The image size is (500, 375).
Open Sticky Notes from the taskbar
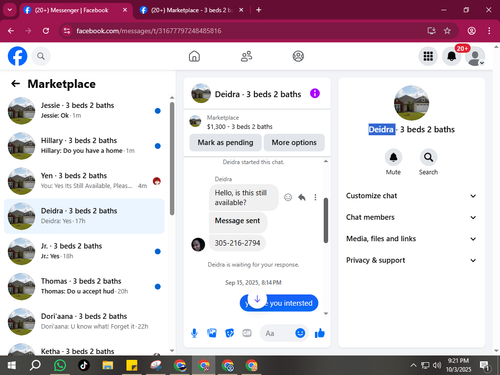coord(132,365)
